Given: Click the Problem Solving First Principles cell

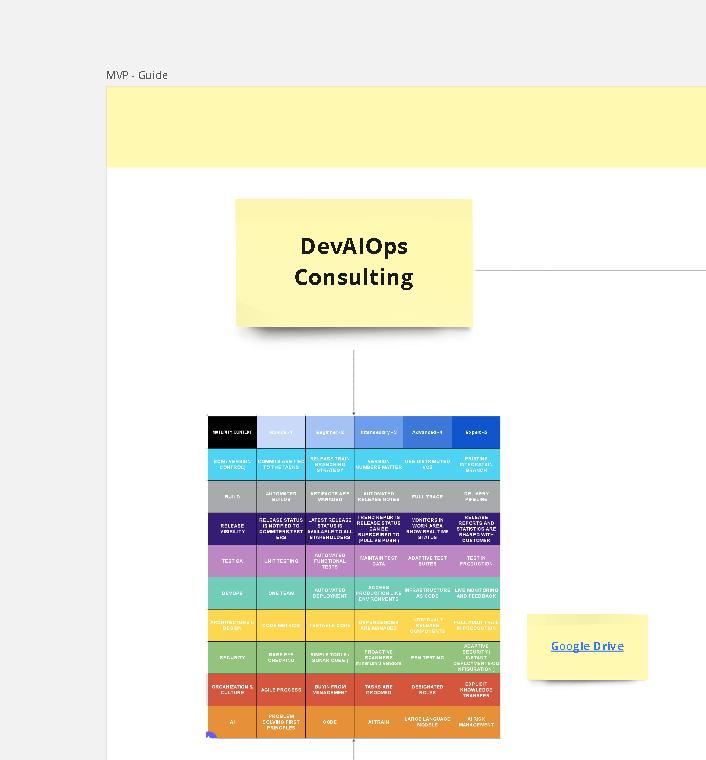Looking at the screenshot, I should click(281, 722).
